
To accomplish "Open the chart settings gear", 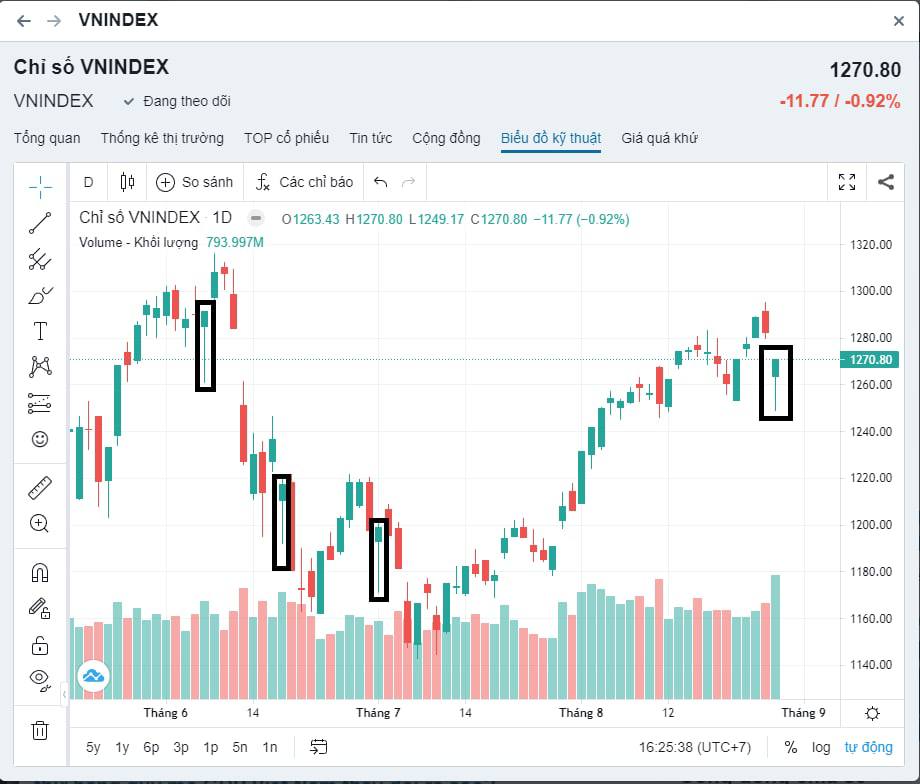I will 872,713.
